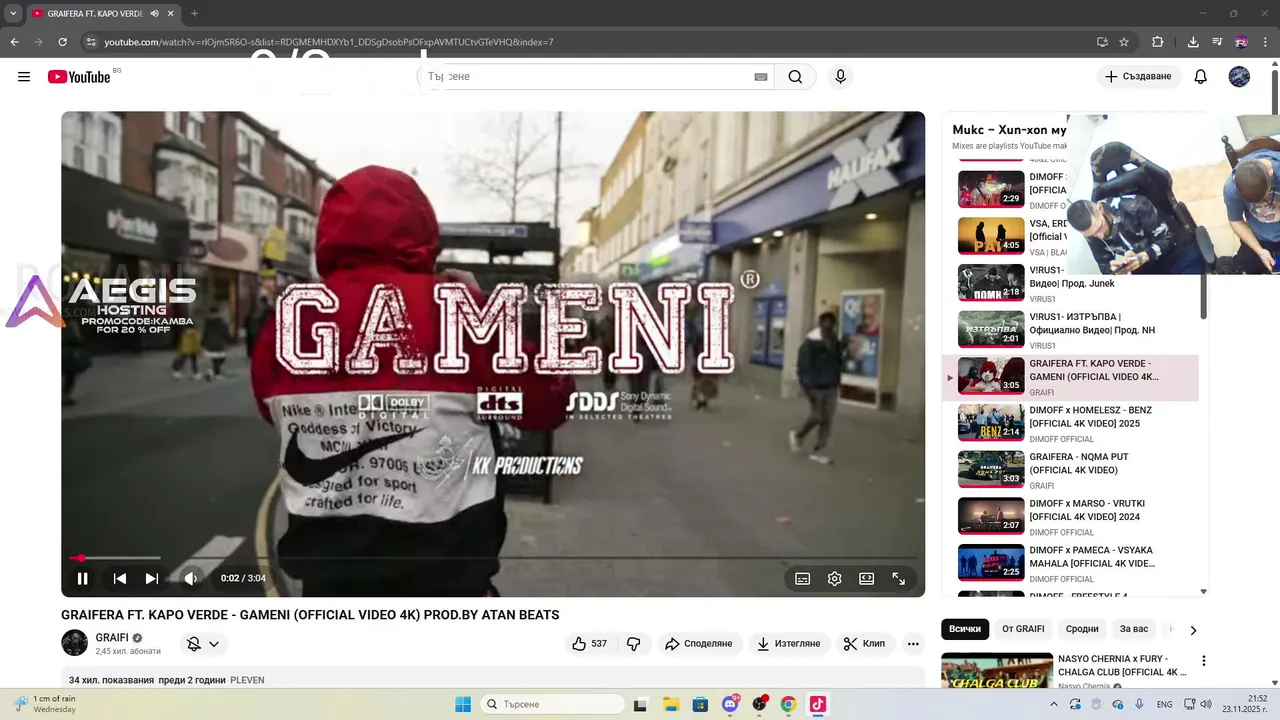Reload the page

coord(62,42)
